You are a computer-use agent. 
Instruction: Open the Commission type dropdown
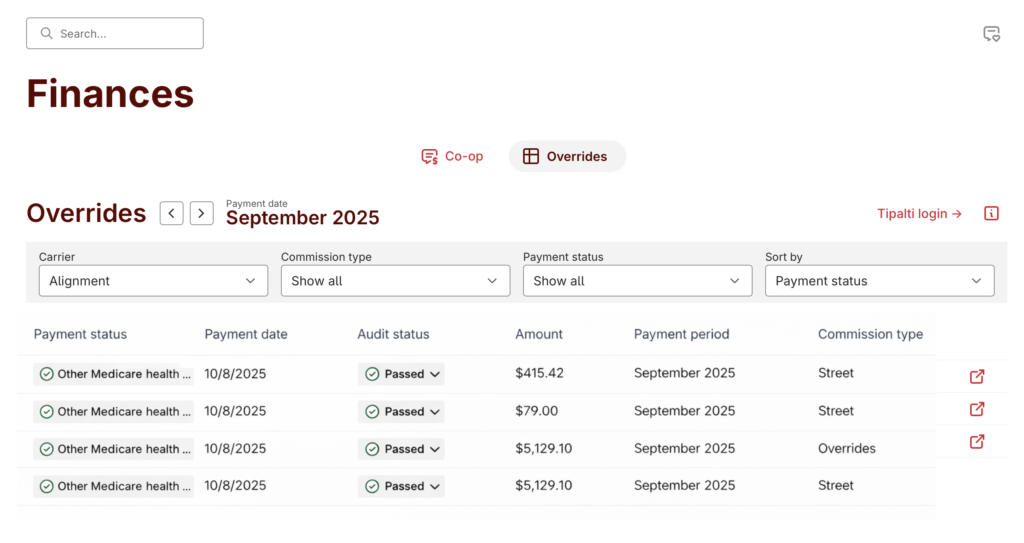pos(395,281)
